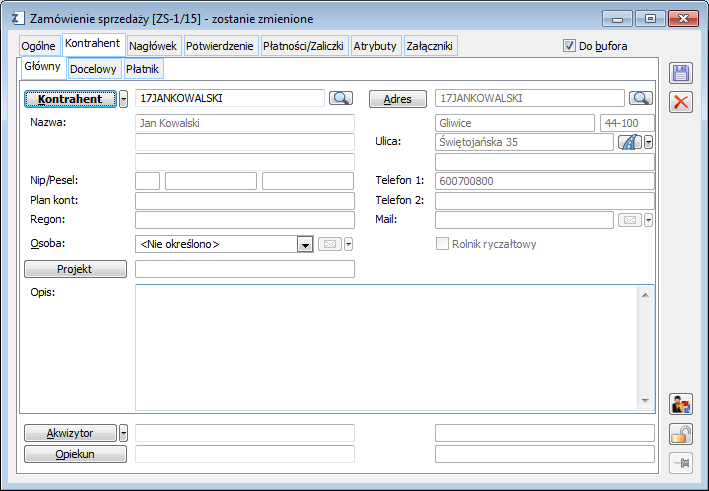Click the open padlock icon

coord(681,434)
